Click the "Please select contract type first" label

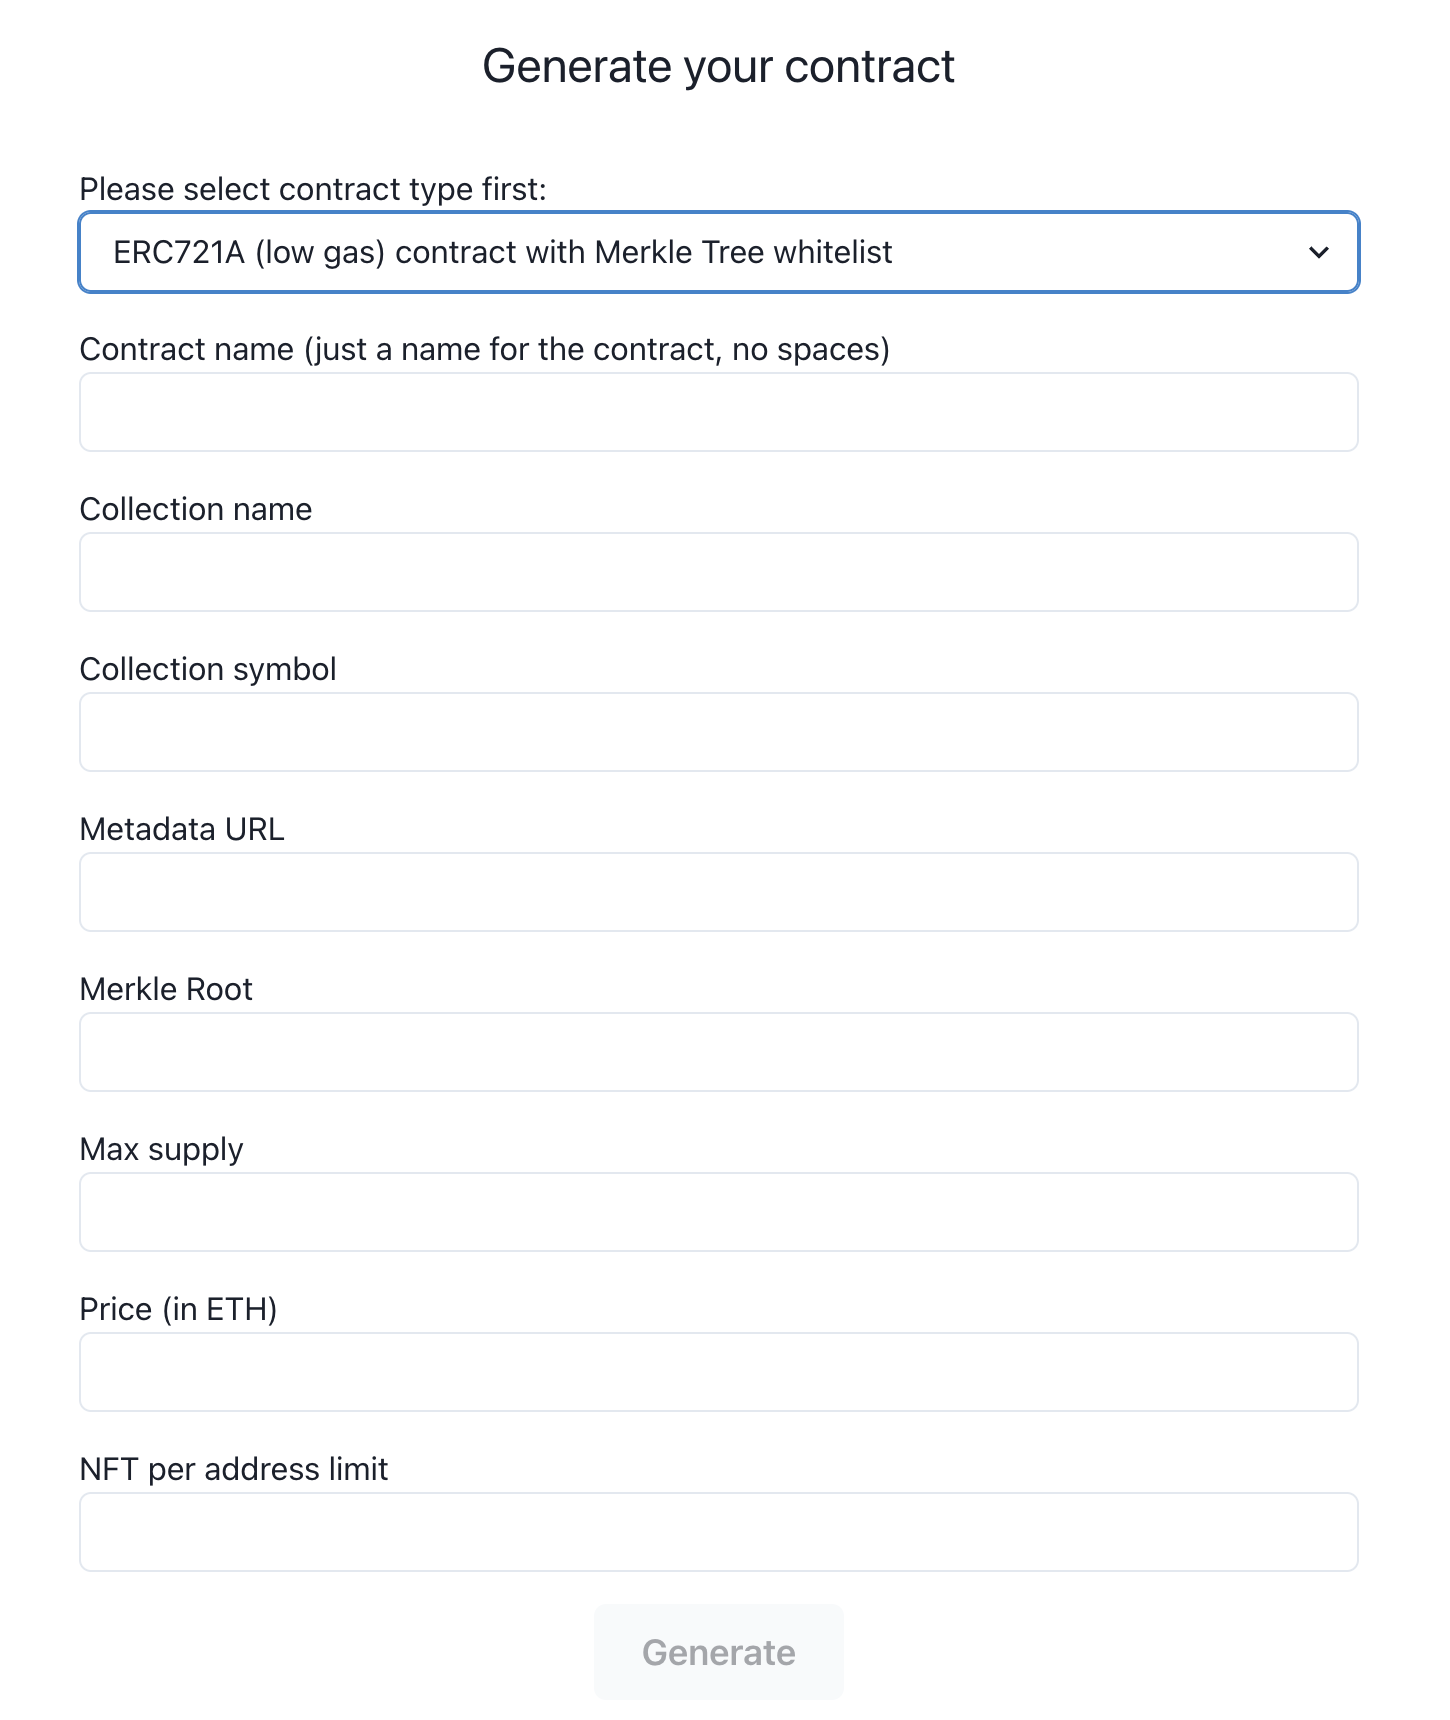click(313, 189)
